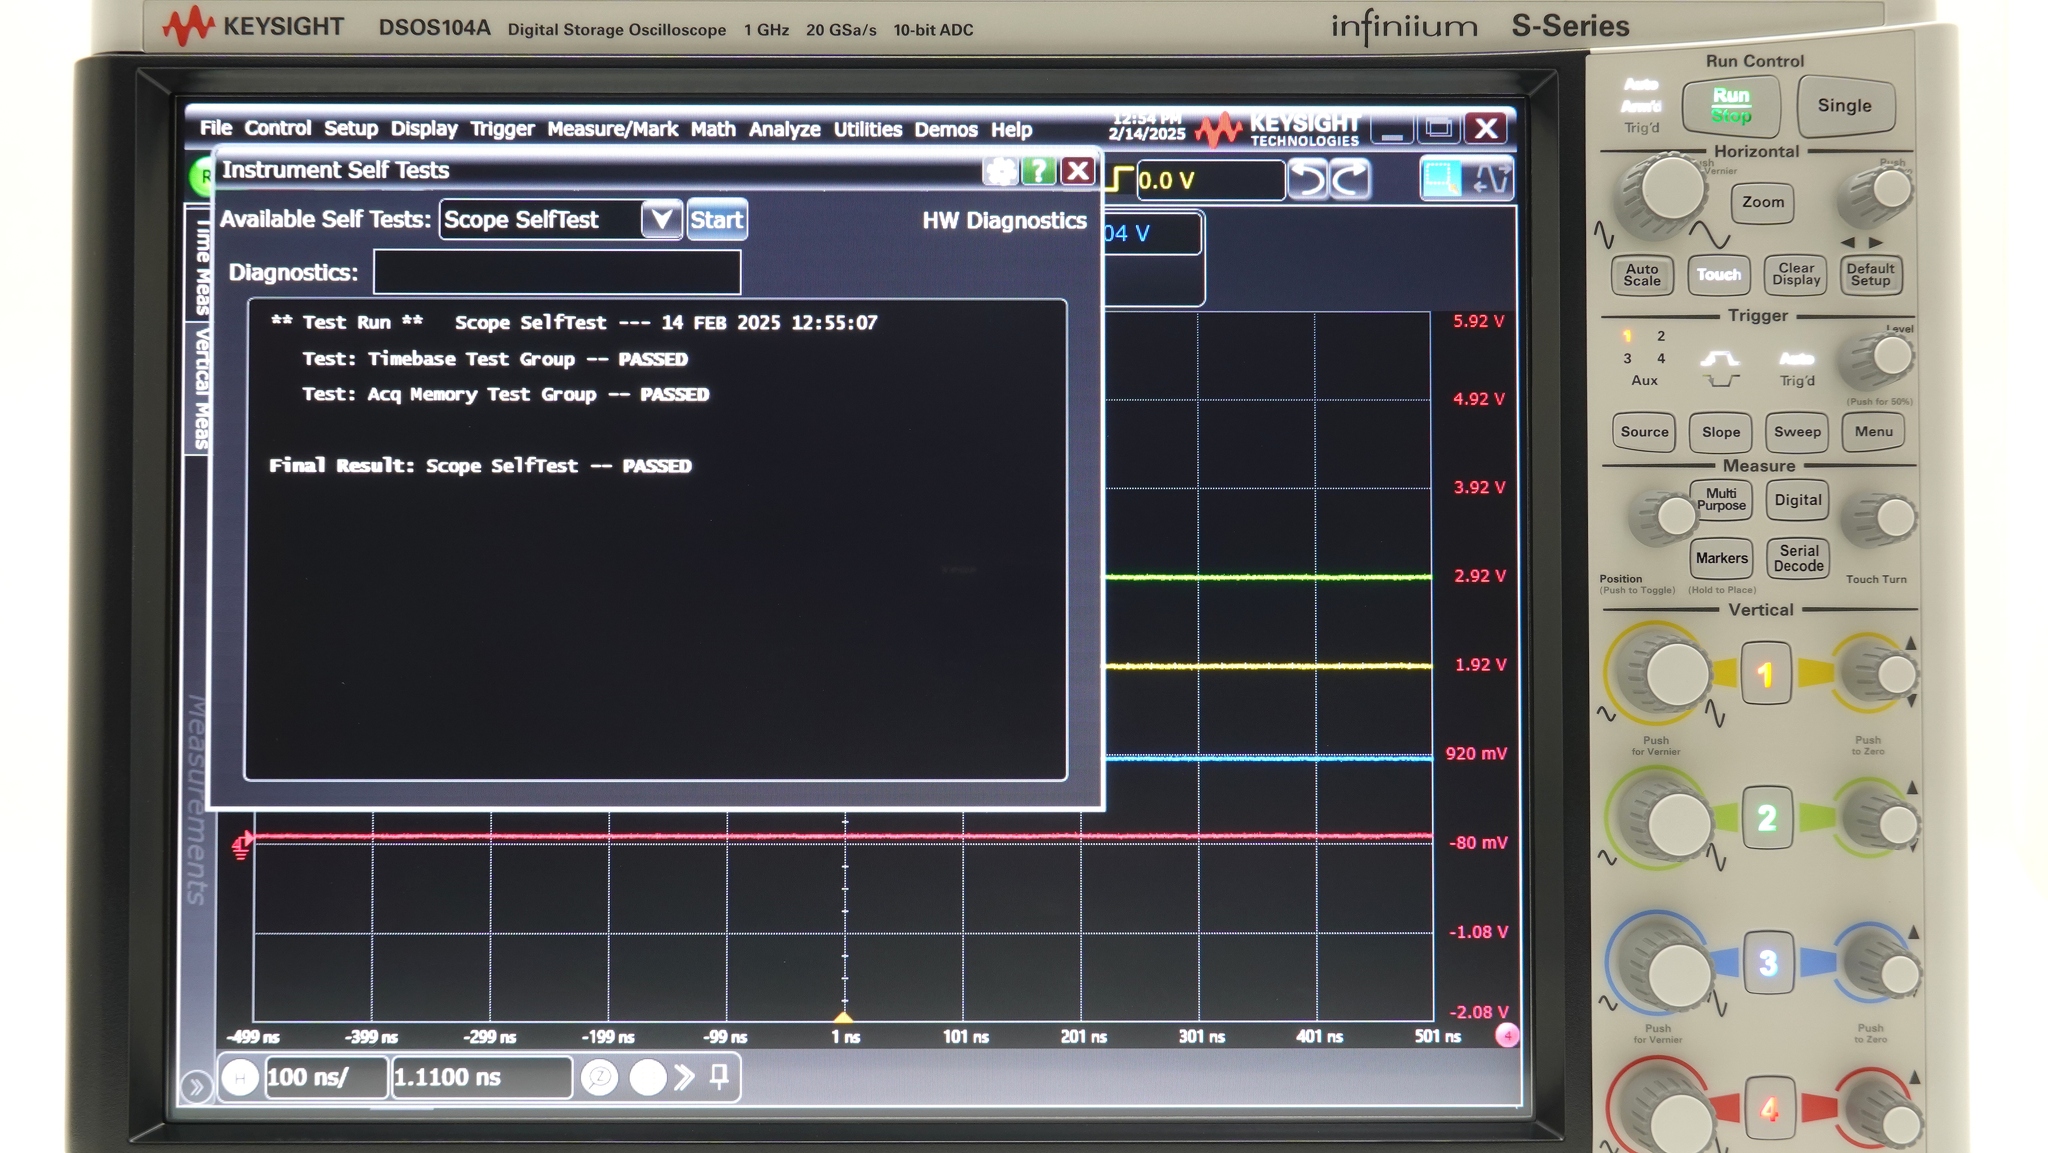Open the Display menu

point(423,128)
